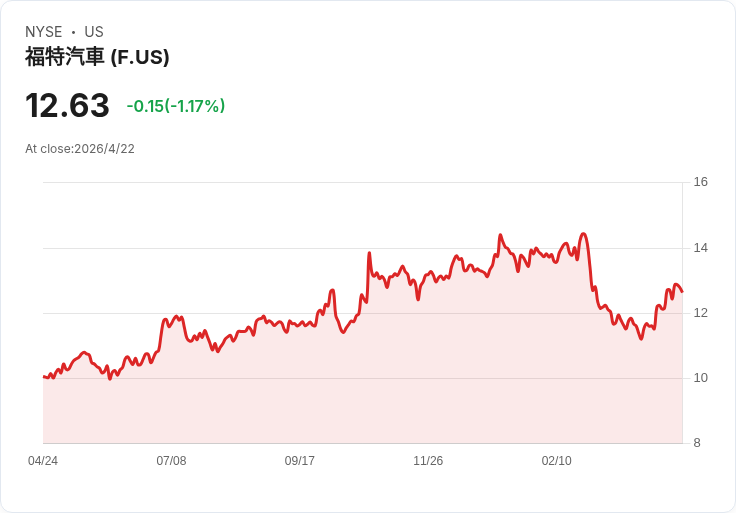Click the 14 y-axis price label

(x=700, y=247)
